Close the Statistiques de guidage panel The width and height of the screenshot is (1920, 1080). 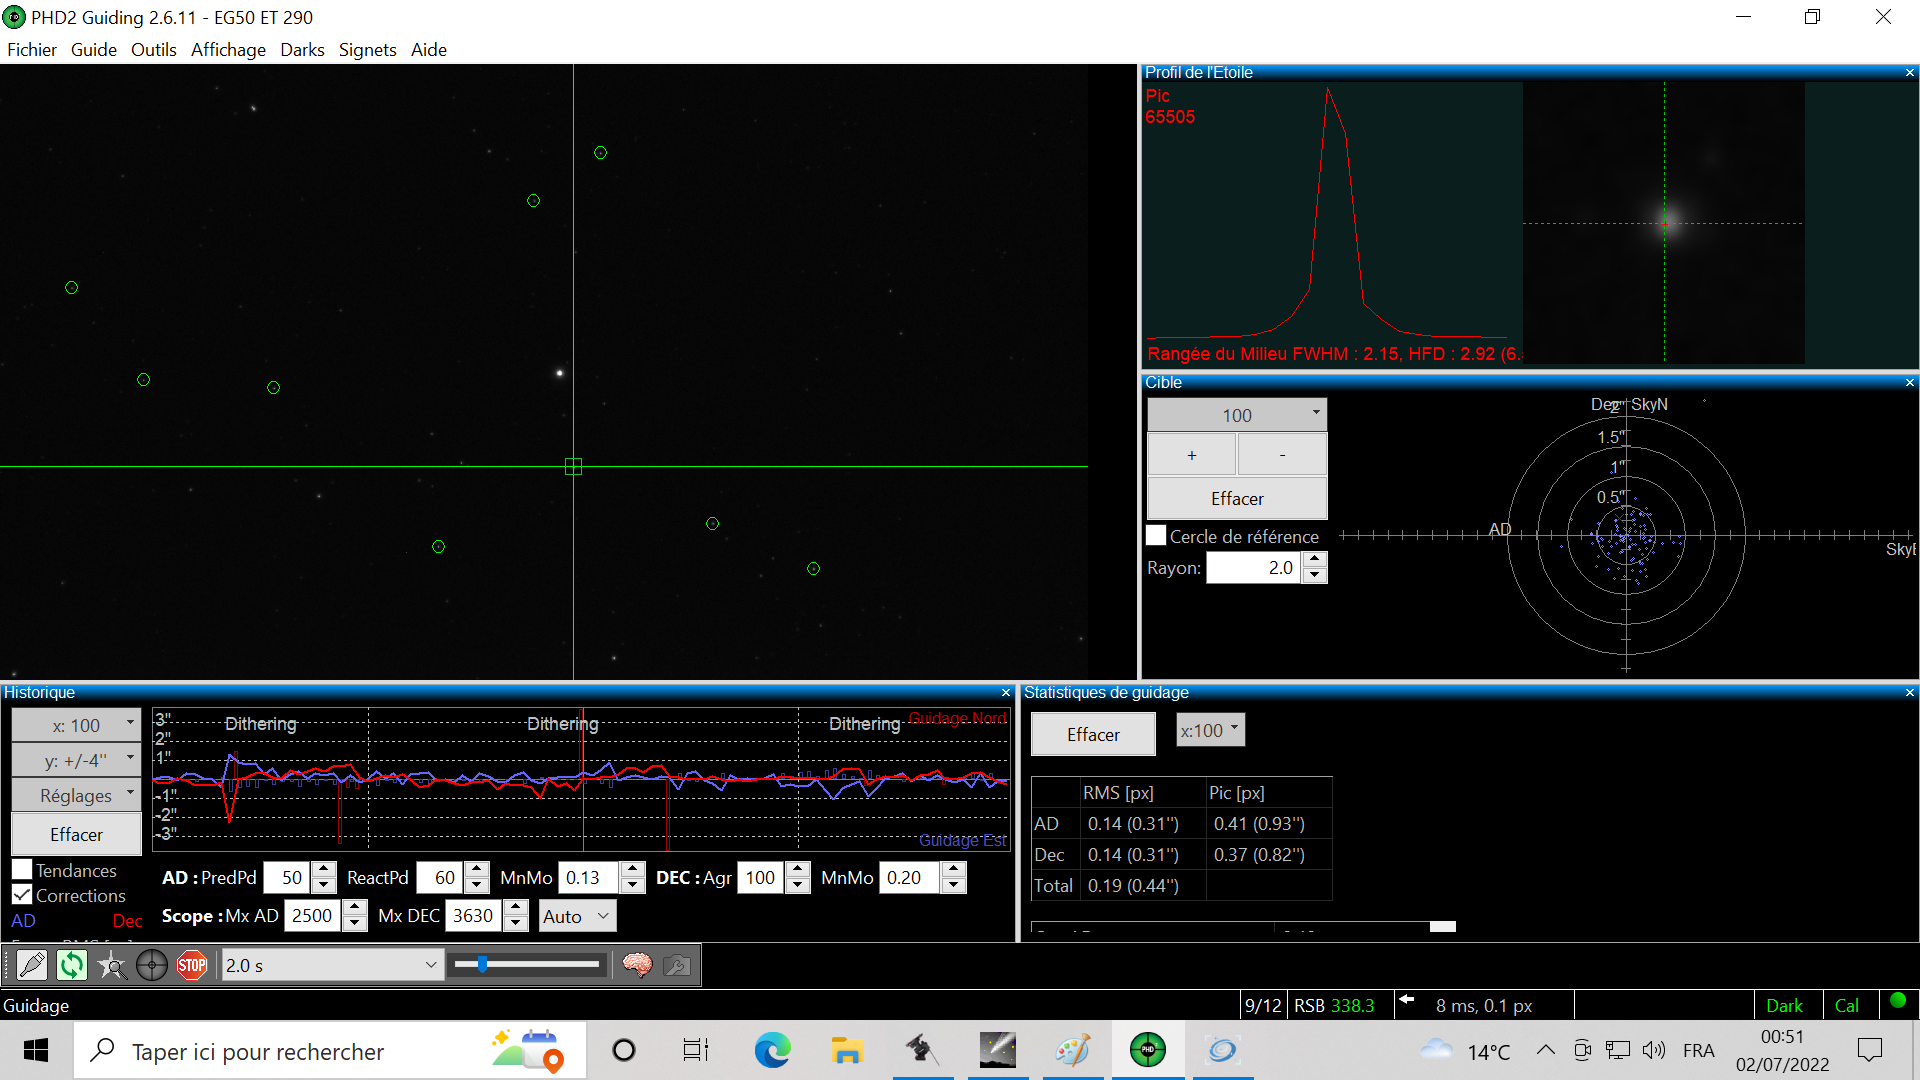click(1909, 693)
